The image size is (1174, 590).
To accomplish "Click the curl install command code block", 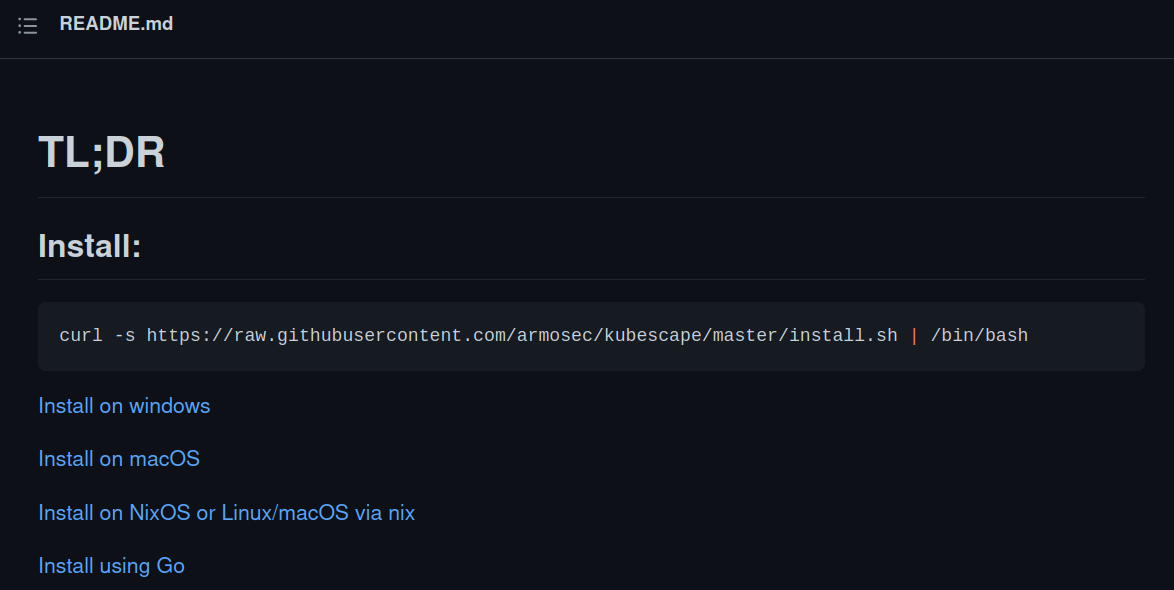I will (x=590, y=335).
